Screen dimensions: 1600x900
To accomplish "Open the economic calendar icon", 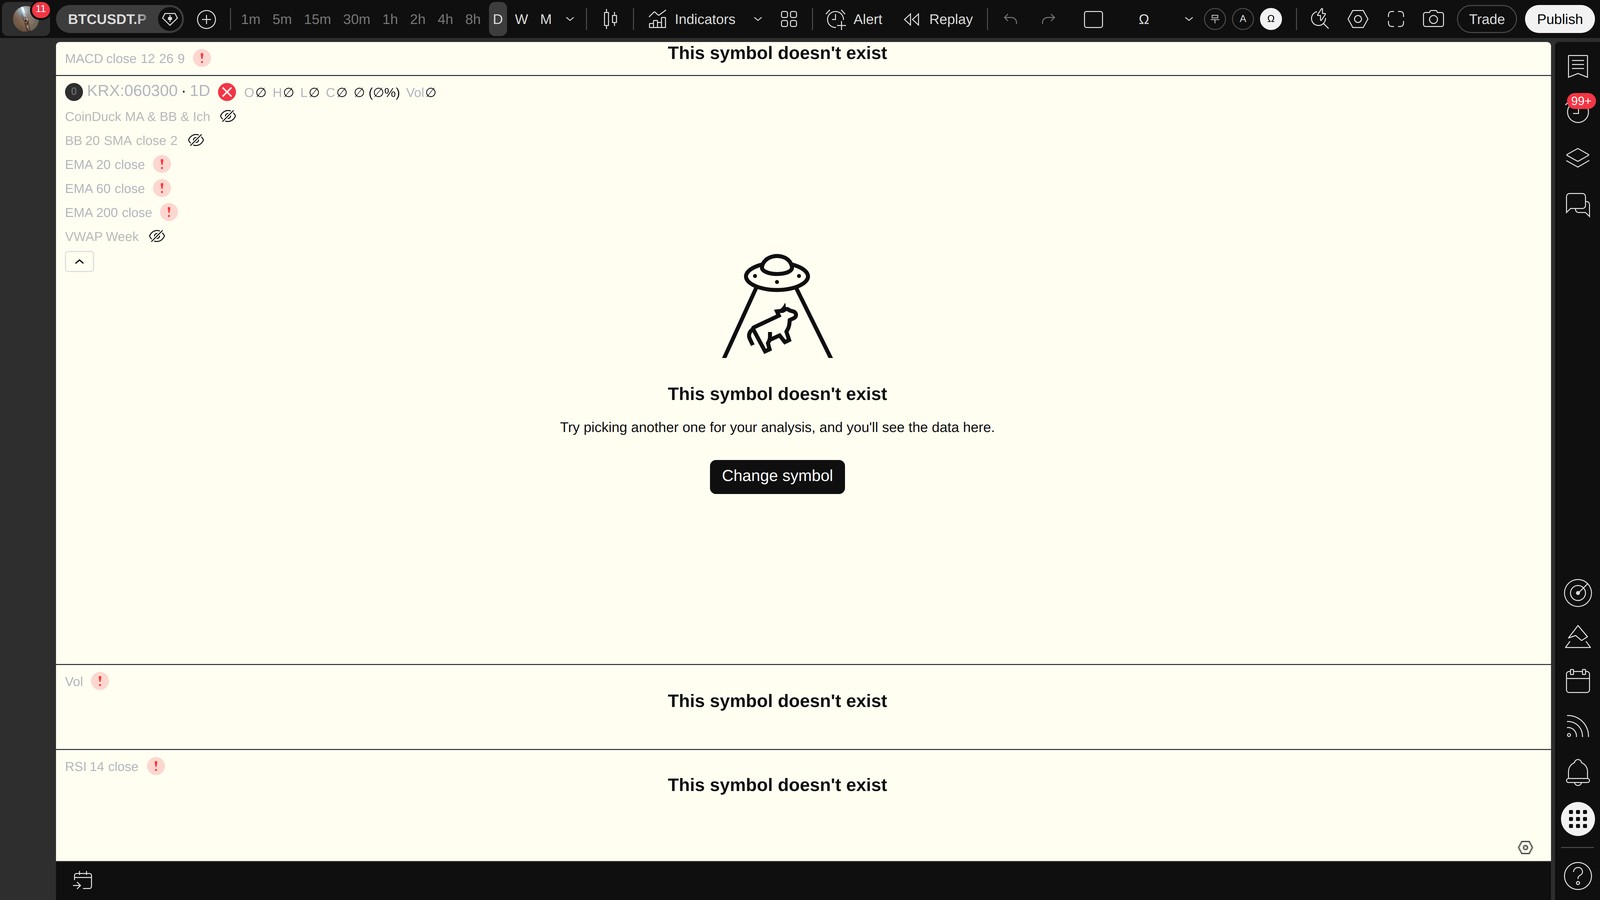I will (1577, 681).
